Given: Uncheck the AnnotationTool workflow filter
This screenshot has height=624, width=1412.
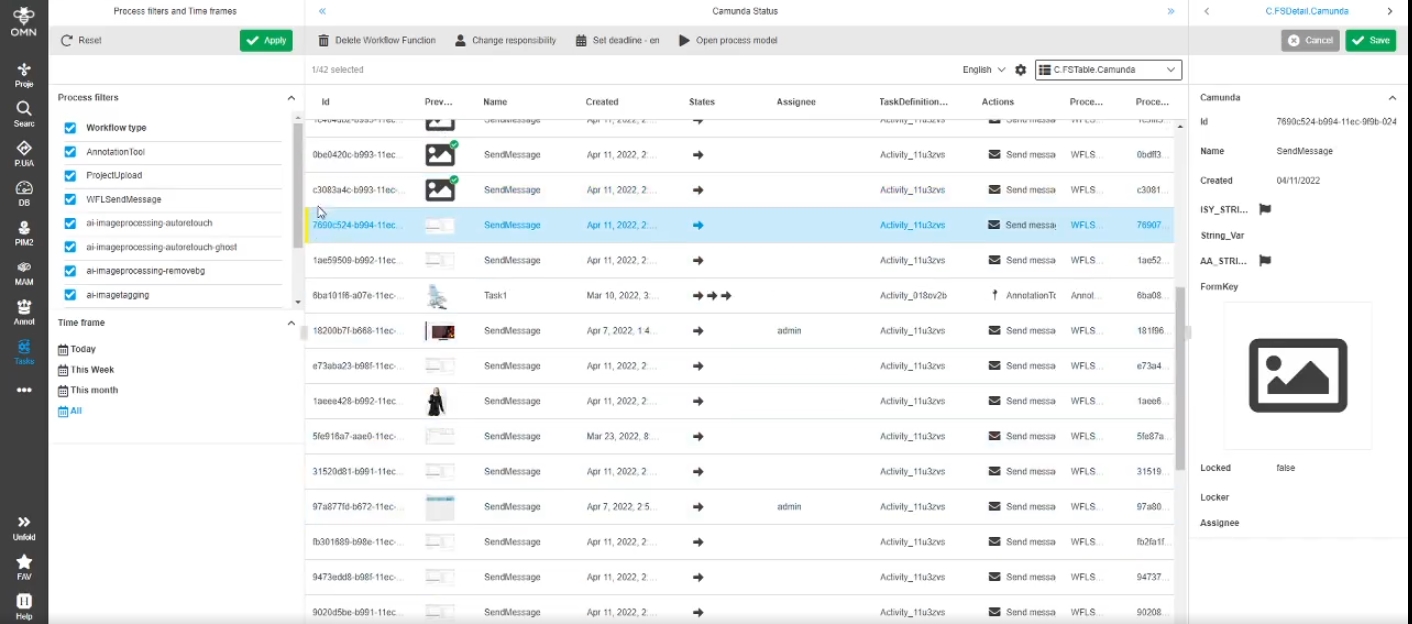Looking at the screenshot, I should (70, 152).
